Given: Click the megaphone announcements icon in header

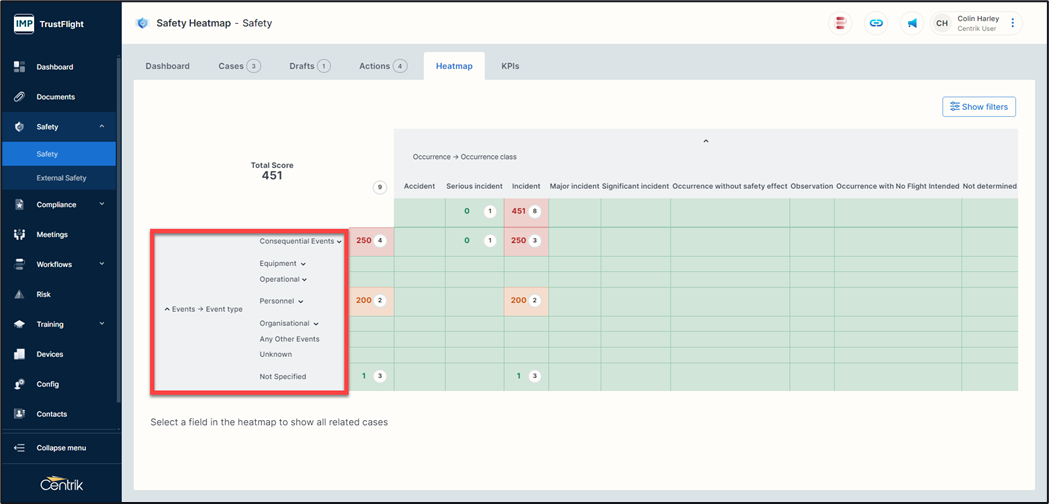Looking at the screenshot, I should 912,23.
